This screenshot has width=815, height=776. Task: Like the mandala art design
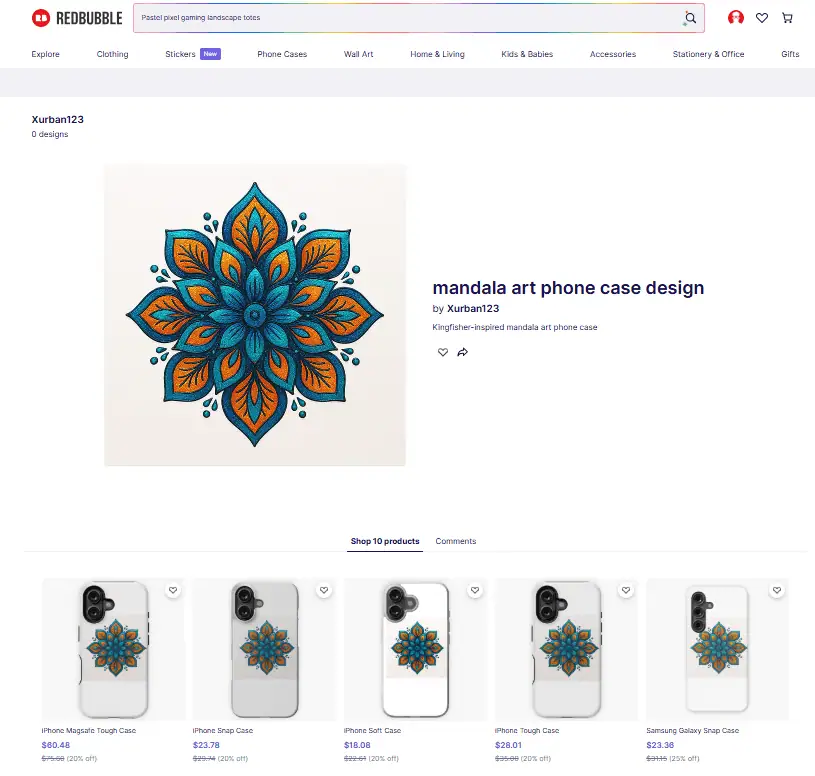[x=442, y=352]
